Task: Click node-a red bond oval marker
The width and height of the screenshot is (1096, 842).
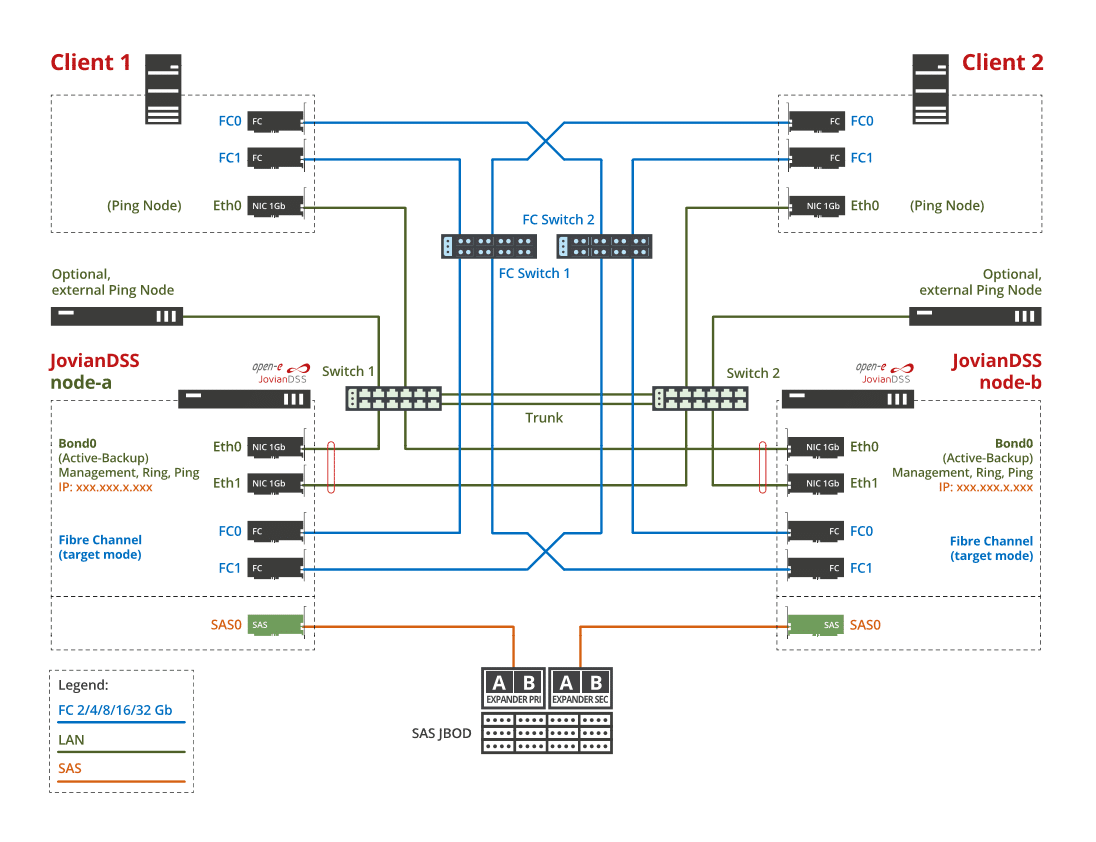Action: tap(331, 467)
